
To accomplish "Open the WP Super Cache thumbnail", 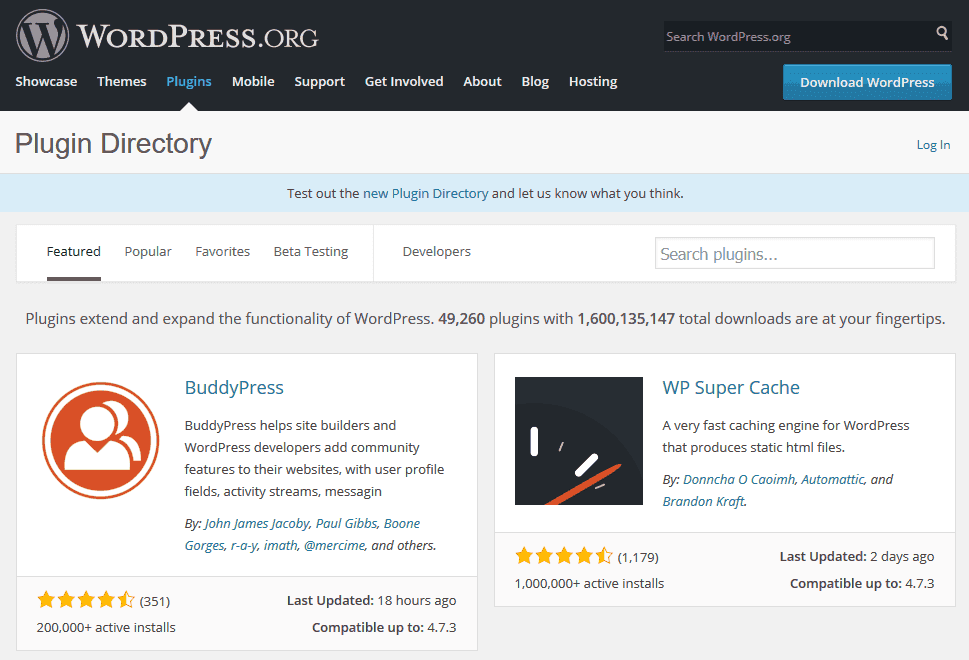I will pyautogui.click(x=578, y=441).
